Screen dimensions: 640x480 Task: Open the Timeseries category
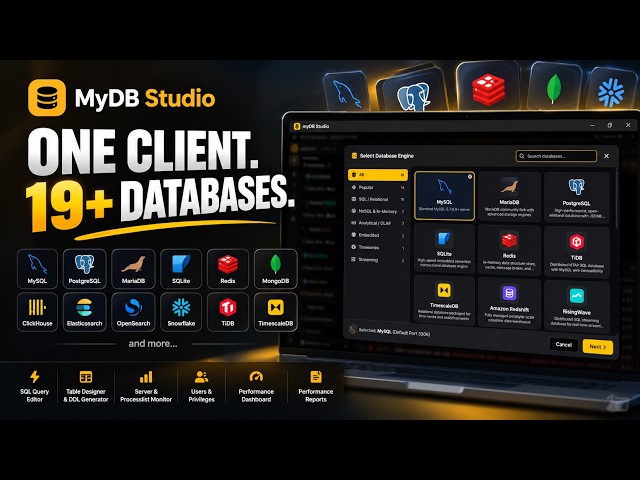[378, 247]
